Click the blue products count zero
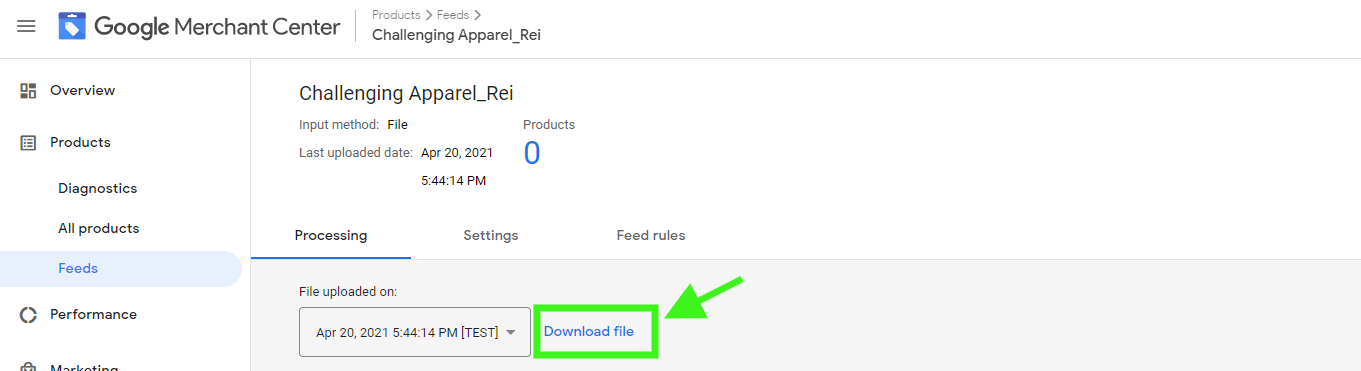Screen dimensions: 1361x371 coord(532,153)
